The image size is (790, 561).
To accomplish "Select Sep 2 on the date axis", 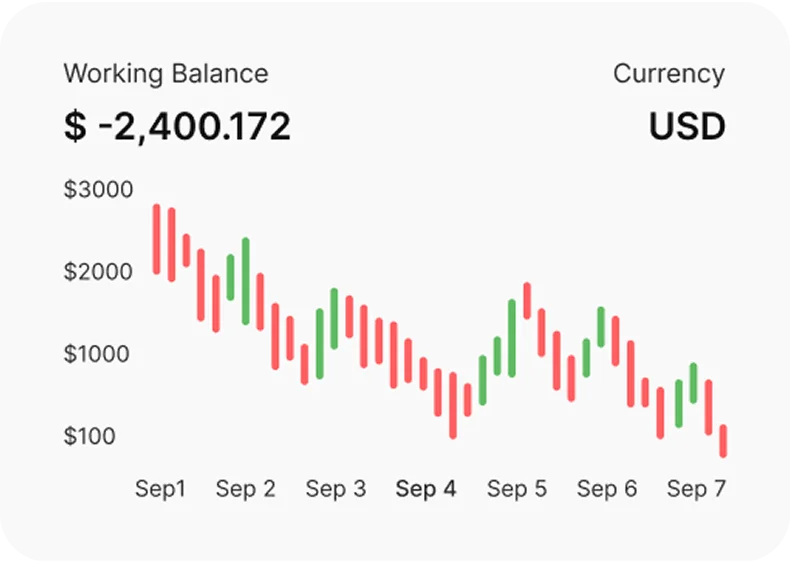I will pyautogui.click(x=245, y=489).
